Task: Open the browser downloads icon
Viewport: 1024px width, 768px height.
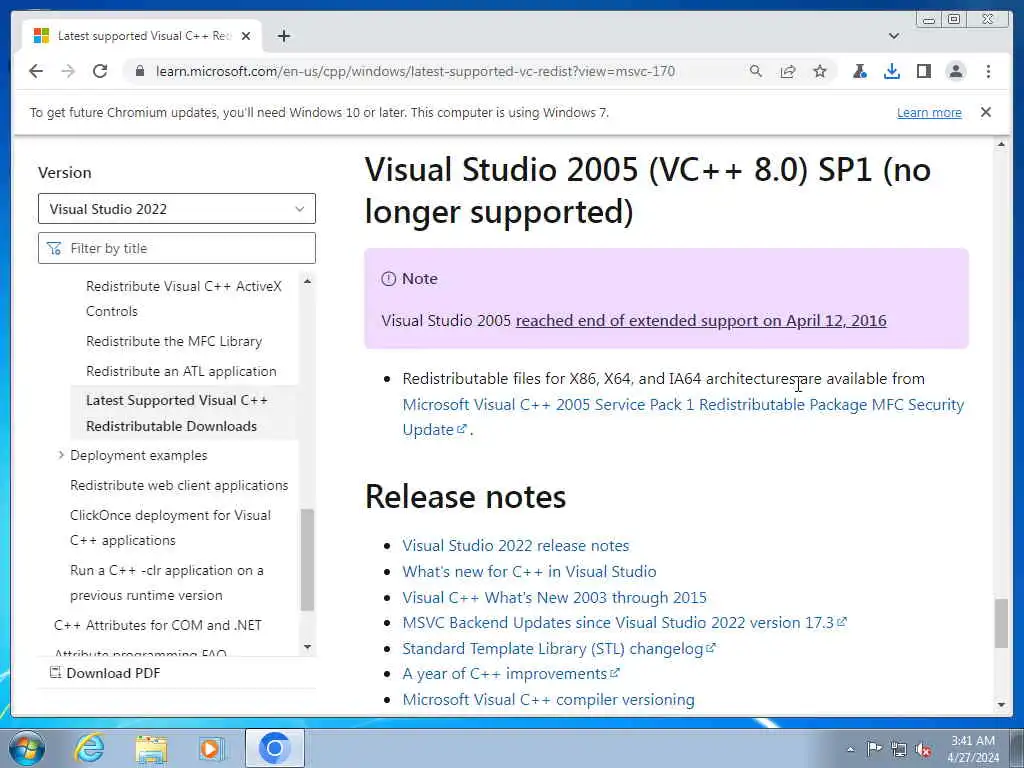Action: pos(891,71)
